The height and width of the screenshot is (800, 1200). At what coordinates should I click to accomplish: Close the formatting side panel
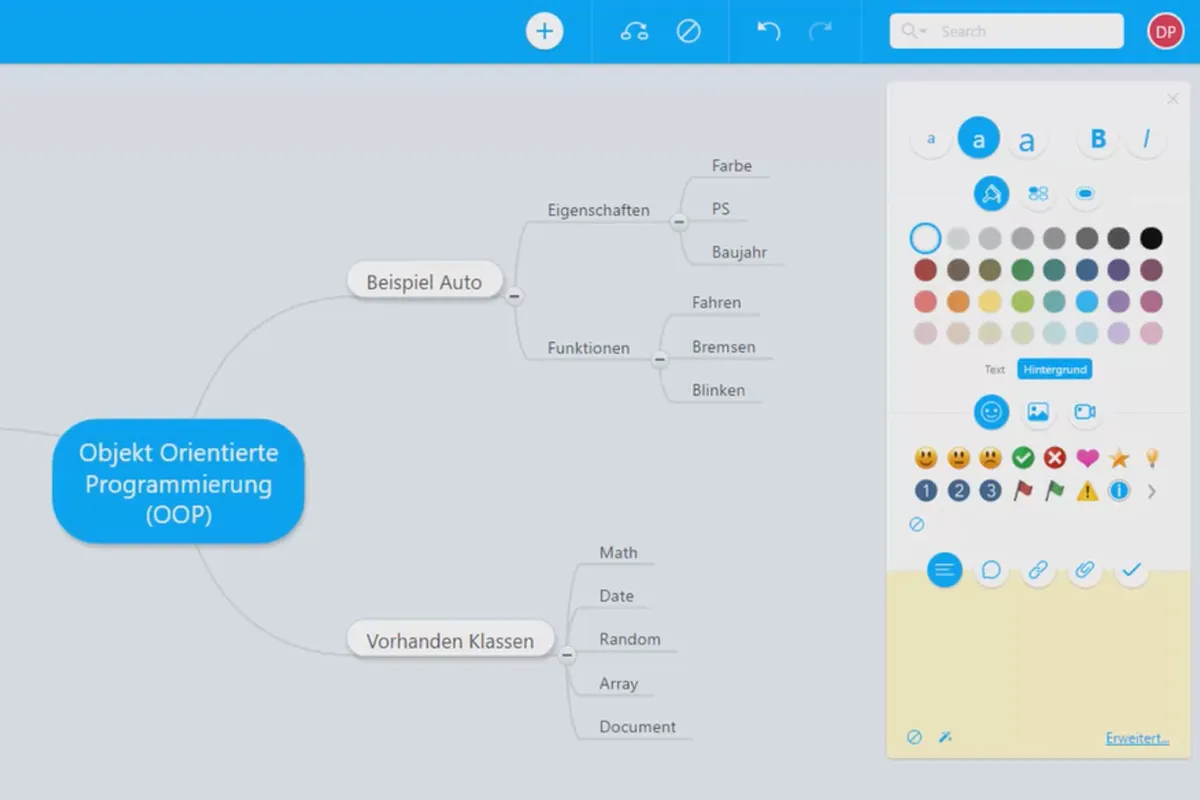pos(1173,99)
